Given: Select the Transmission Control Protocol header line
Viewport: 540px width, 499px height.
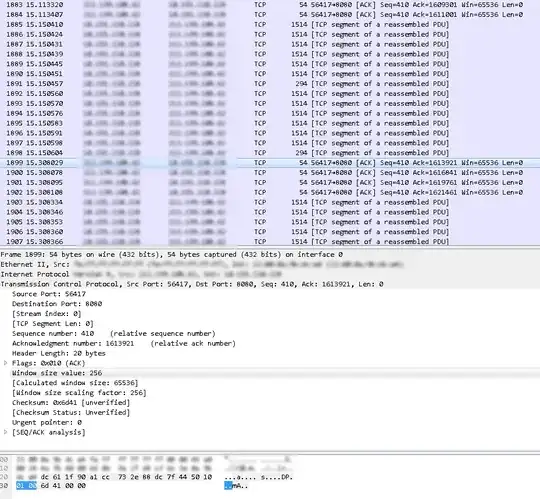Looking at the screenshot, I should pos(270,284).
